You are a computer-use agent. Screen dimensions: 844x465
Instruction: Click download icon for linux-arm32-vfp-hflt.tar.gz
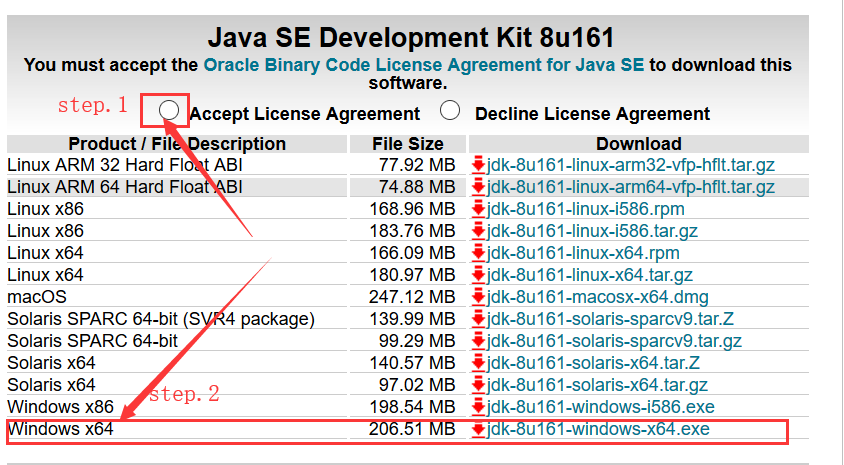coord(478,164)
